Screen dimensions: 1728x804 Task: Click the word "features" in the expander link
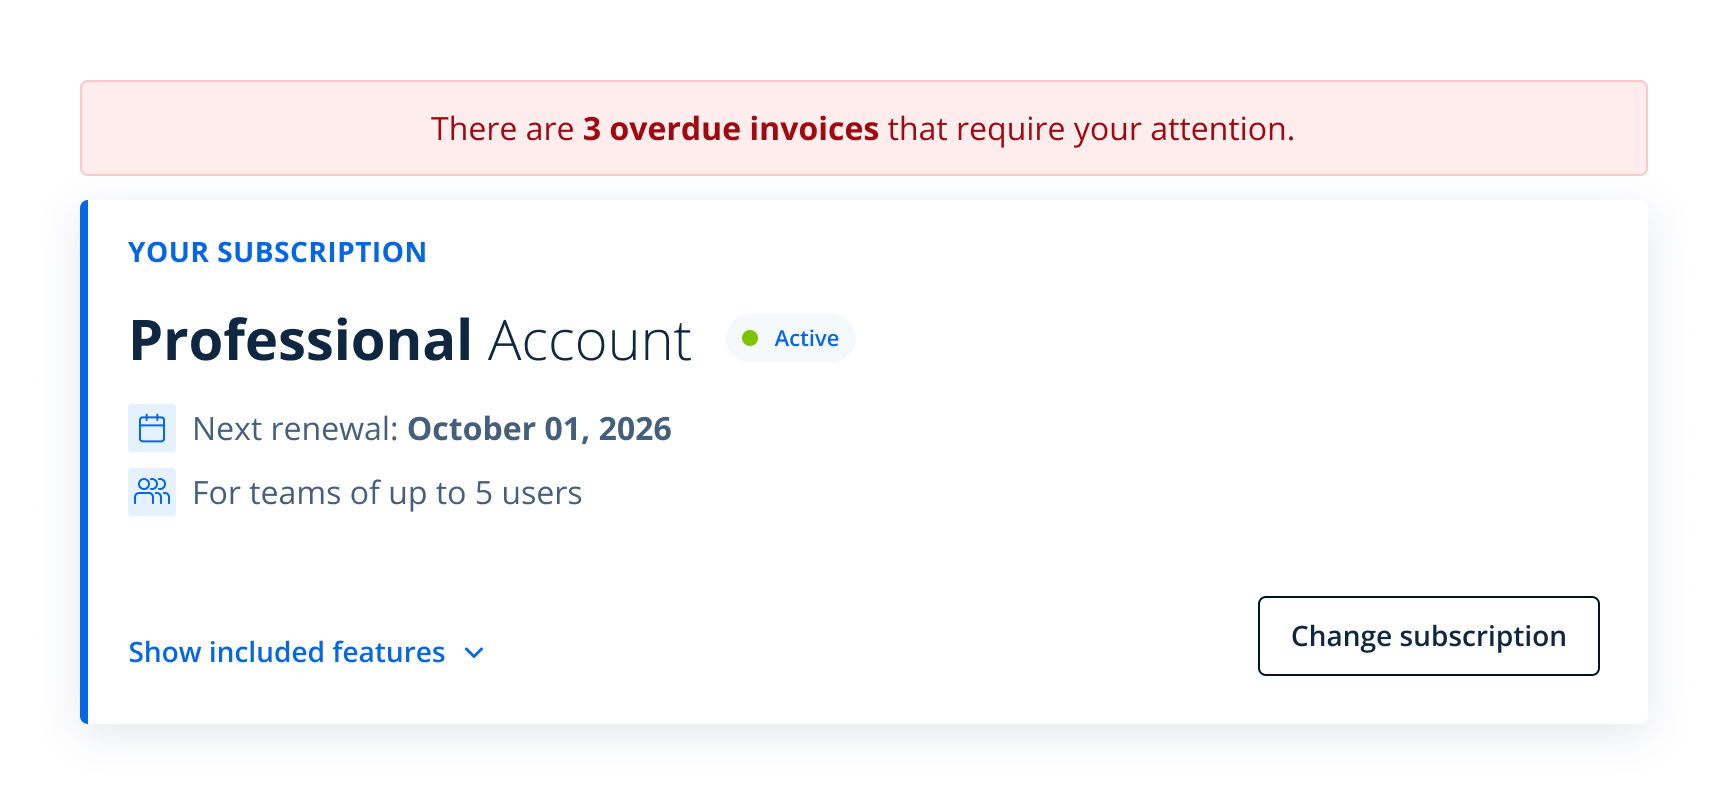(388, 652)
